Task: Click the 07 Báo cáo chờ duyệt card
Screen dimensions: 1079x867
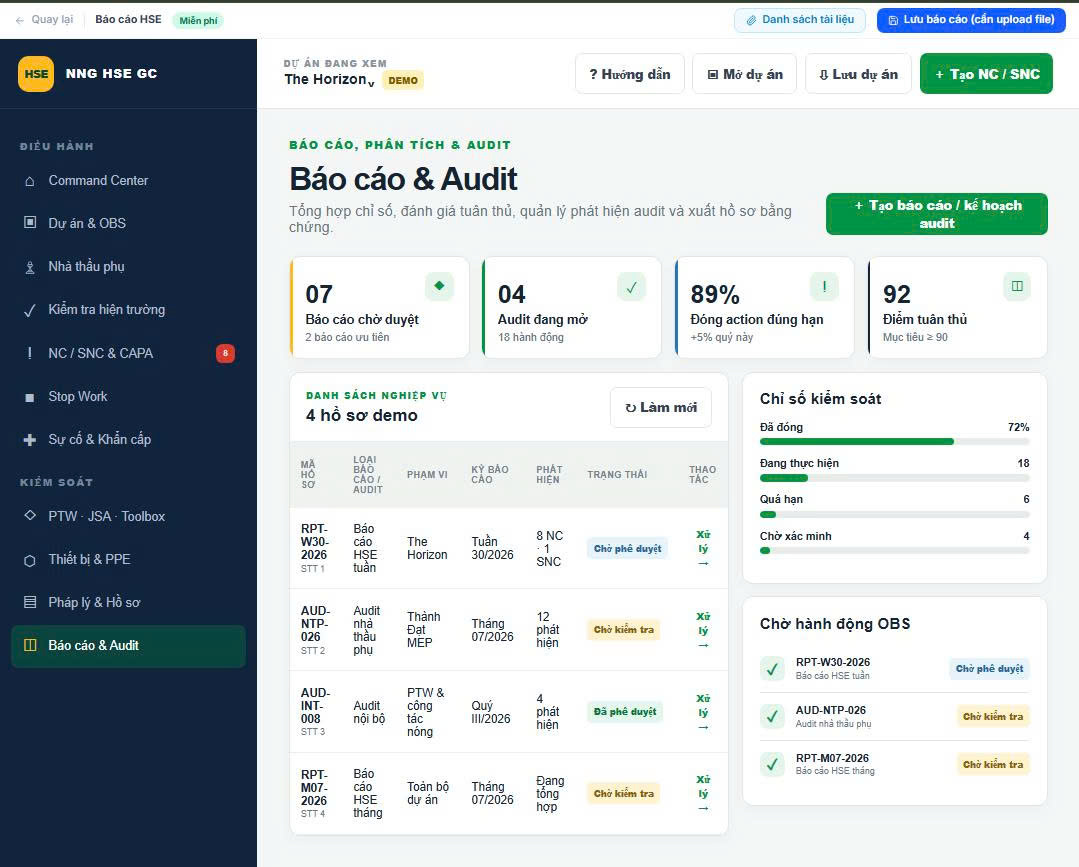Action: coord(380,308)
